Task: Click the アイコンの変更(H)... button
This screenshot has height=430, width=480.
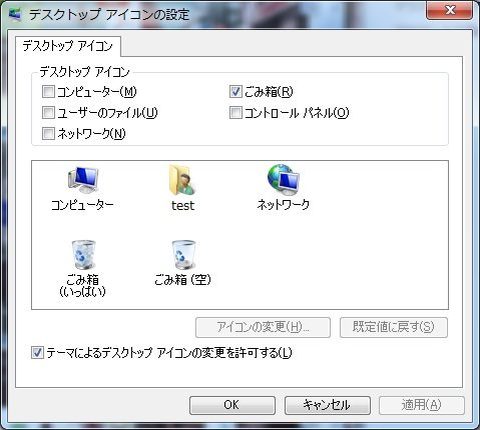Action: click(x=263, y=327)
